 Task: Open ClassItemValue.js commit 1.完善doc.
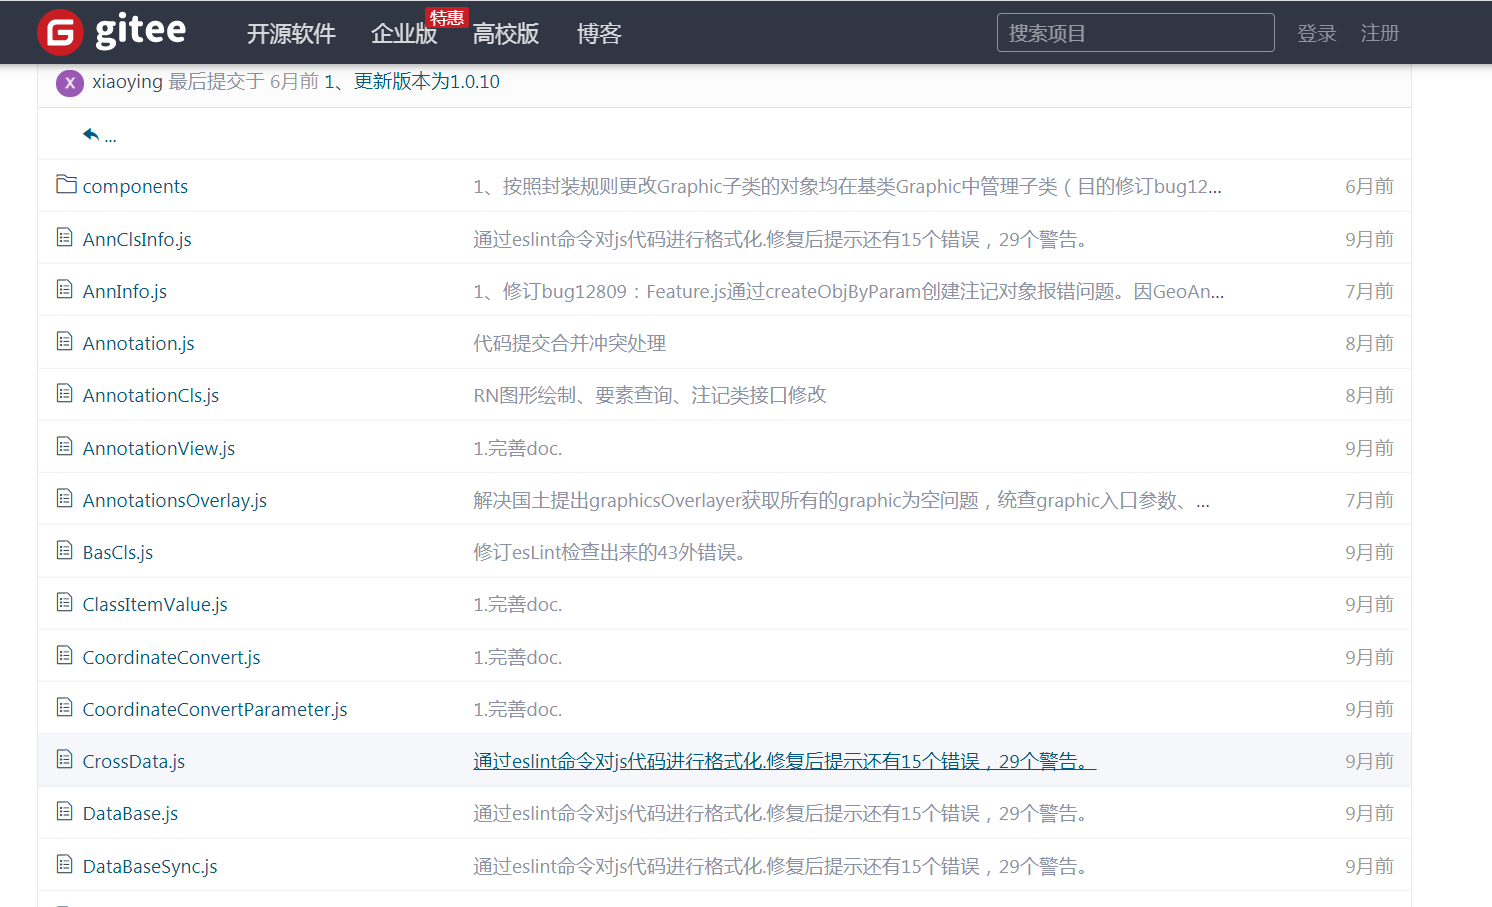(x=518, y=605)
